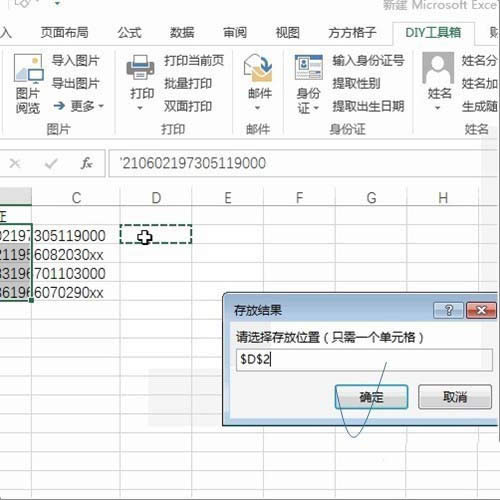The image size is (500, 500).
Task: Click the 打印 printer icon
Action: (140, 68)
